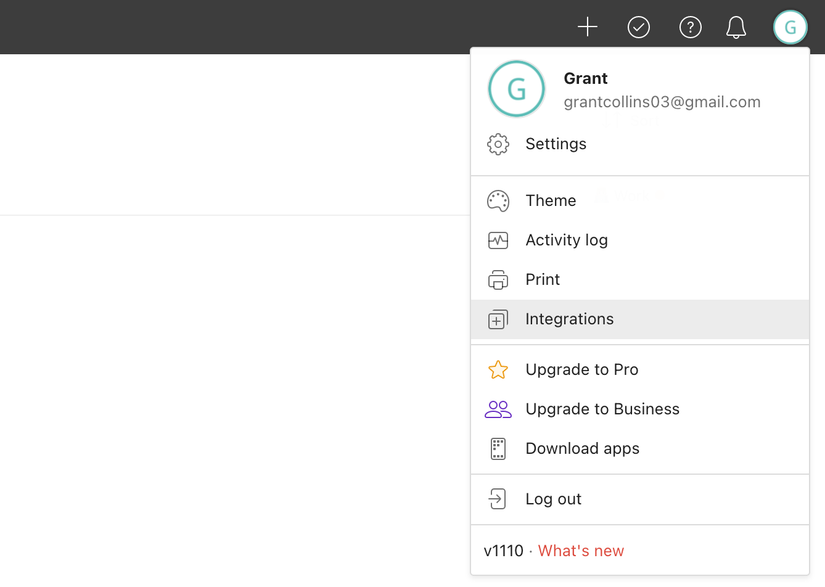Open the Print option

(543, 279)
